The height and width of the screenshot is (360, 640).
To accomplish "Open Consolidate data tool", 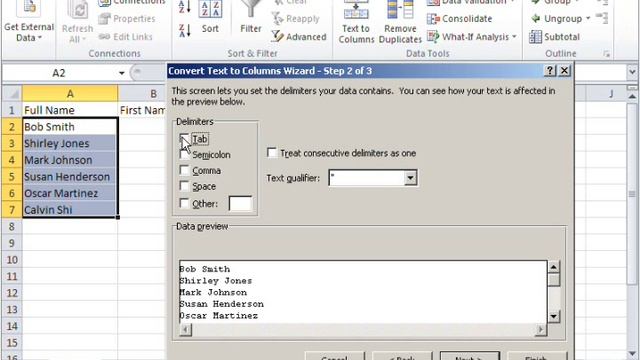I will (x=460, y=19).
